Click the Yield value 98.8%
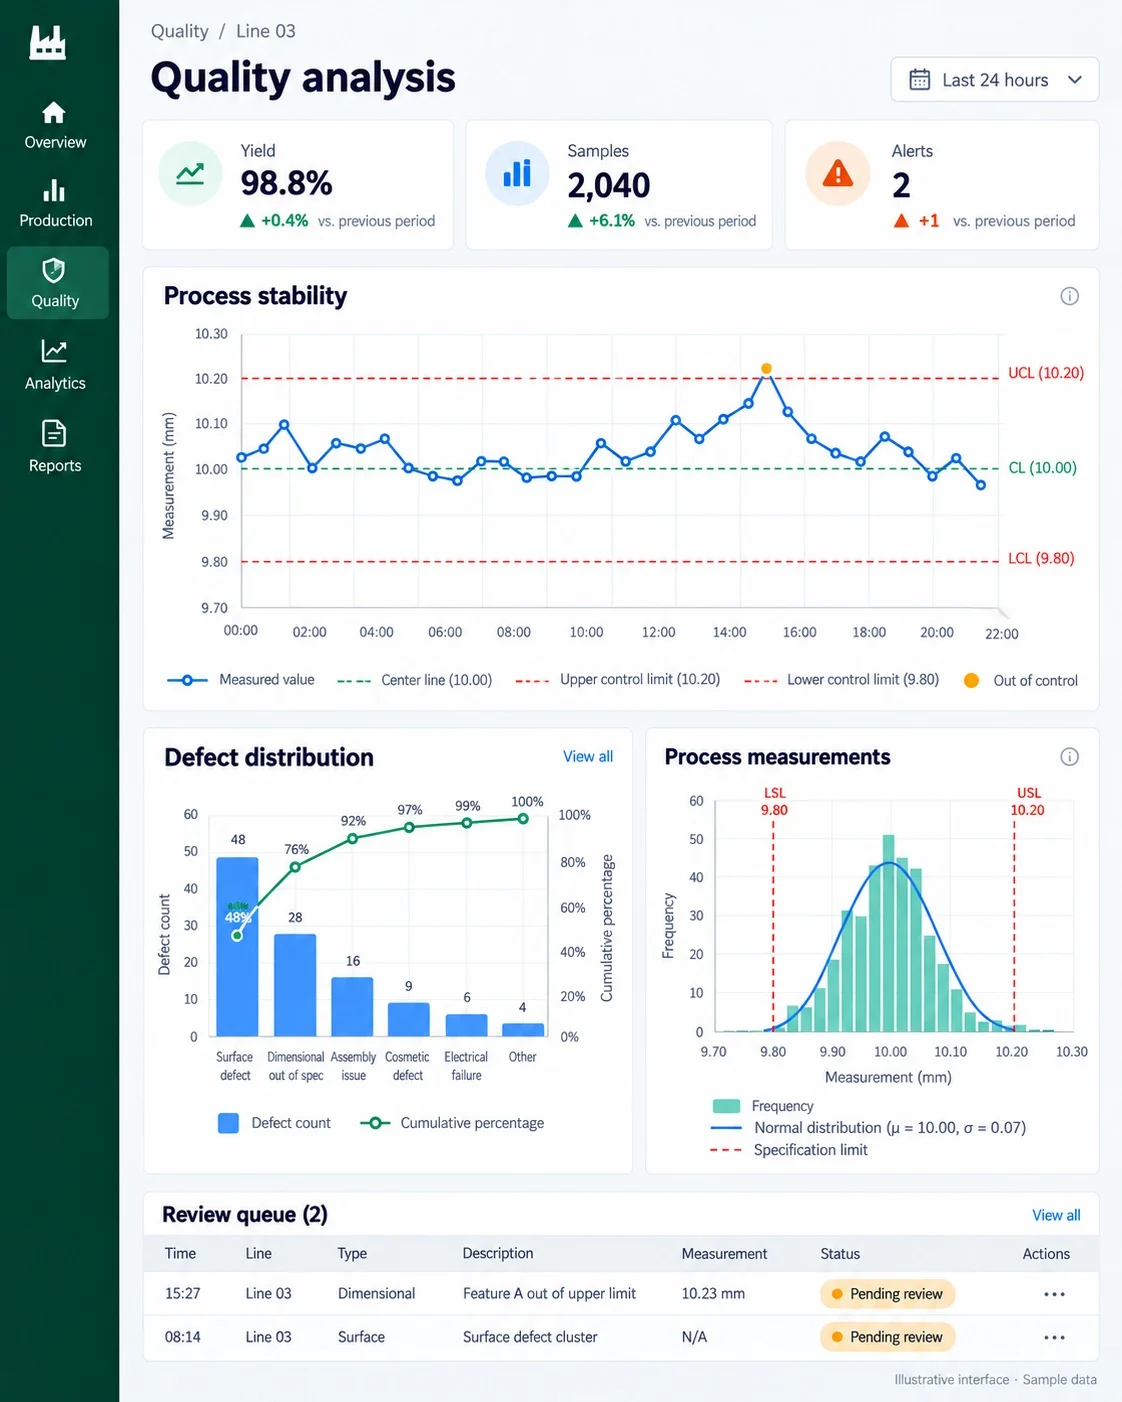 [x=287, y=183]
